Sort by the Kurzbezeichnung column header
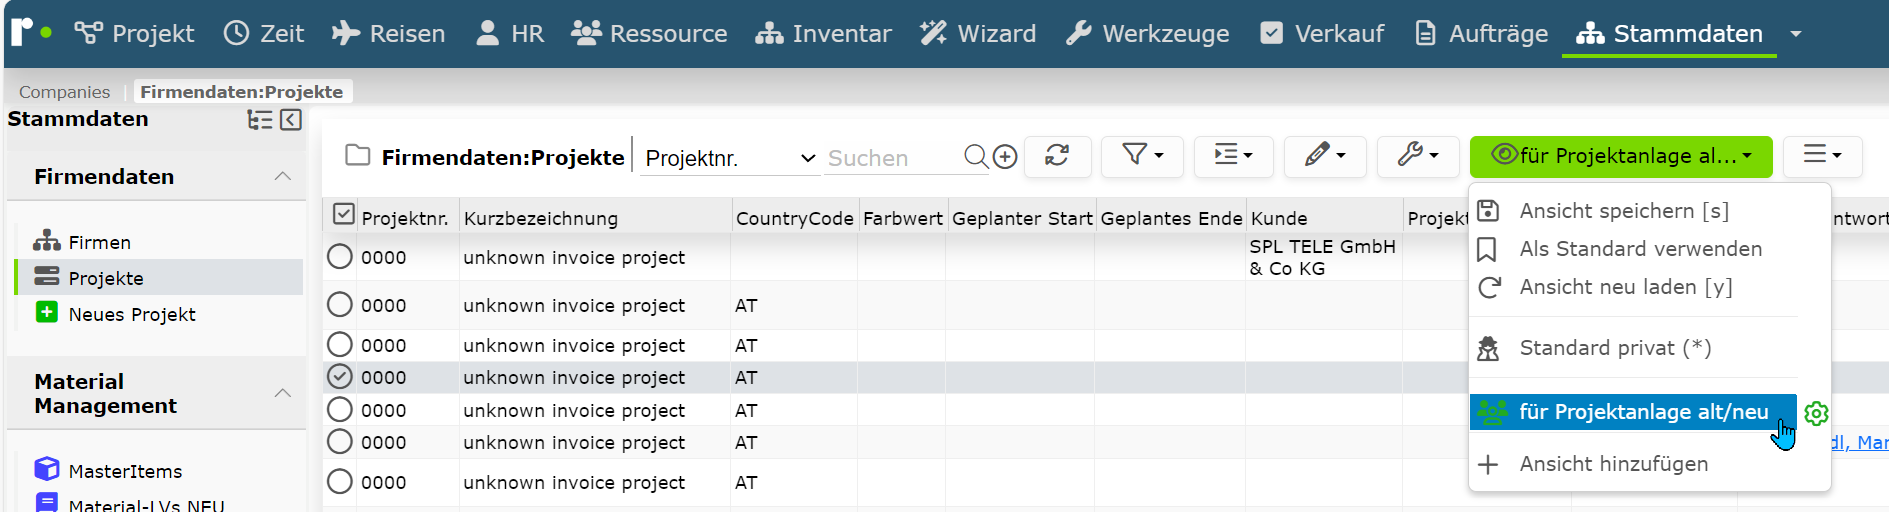Screen dimensions: 1889x512 (x=541, y=218)
